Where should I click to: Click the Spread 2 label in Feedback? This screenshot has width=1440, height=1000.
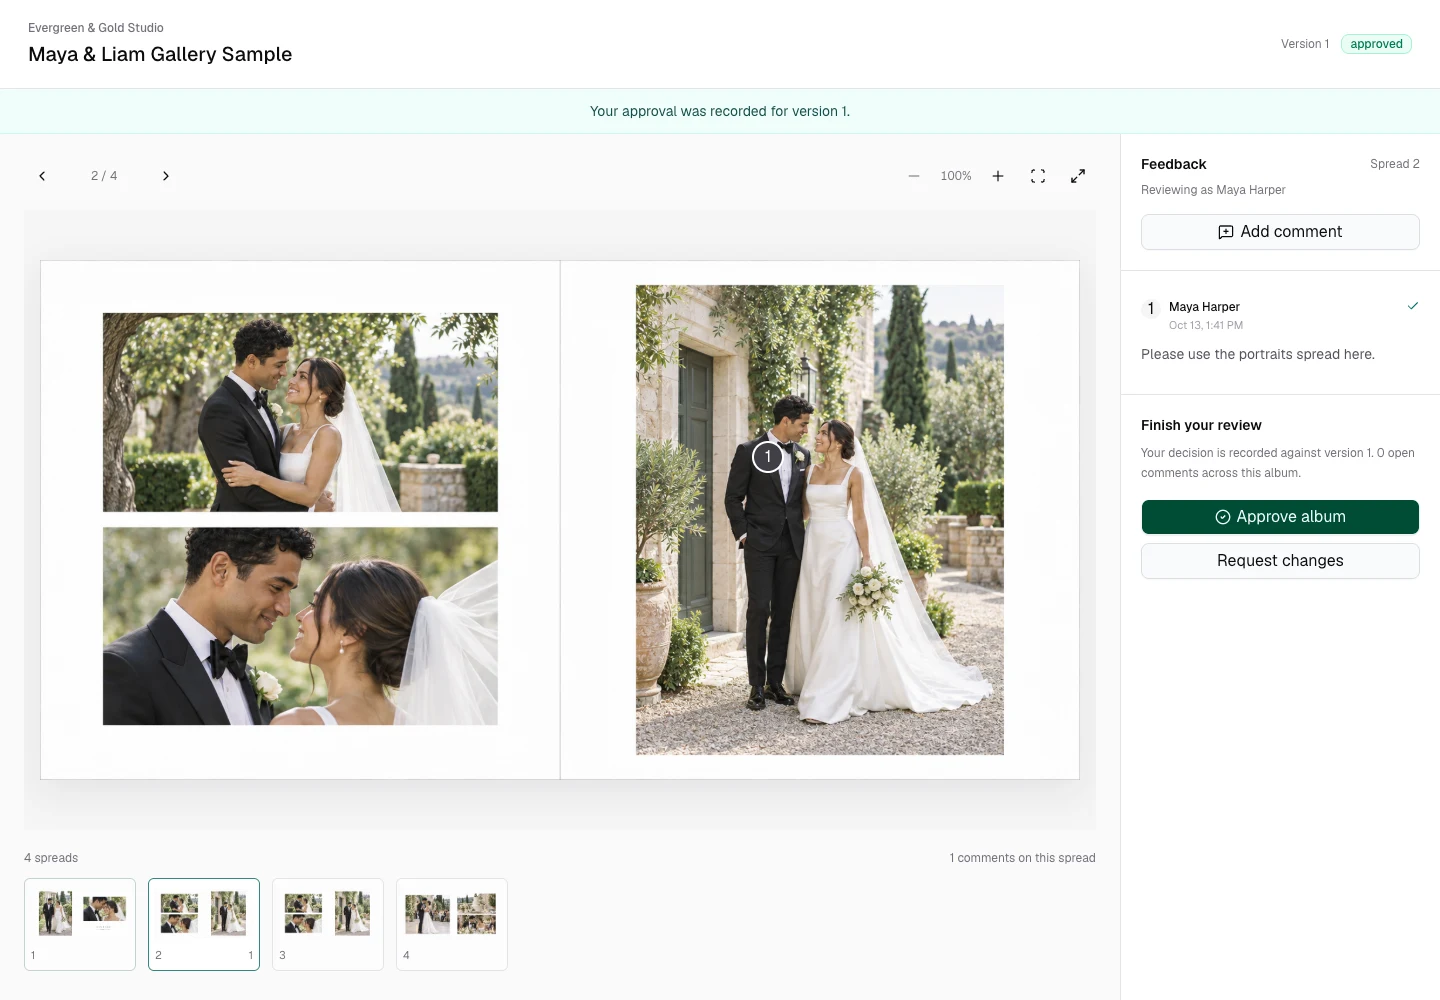point(1395,164)
